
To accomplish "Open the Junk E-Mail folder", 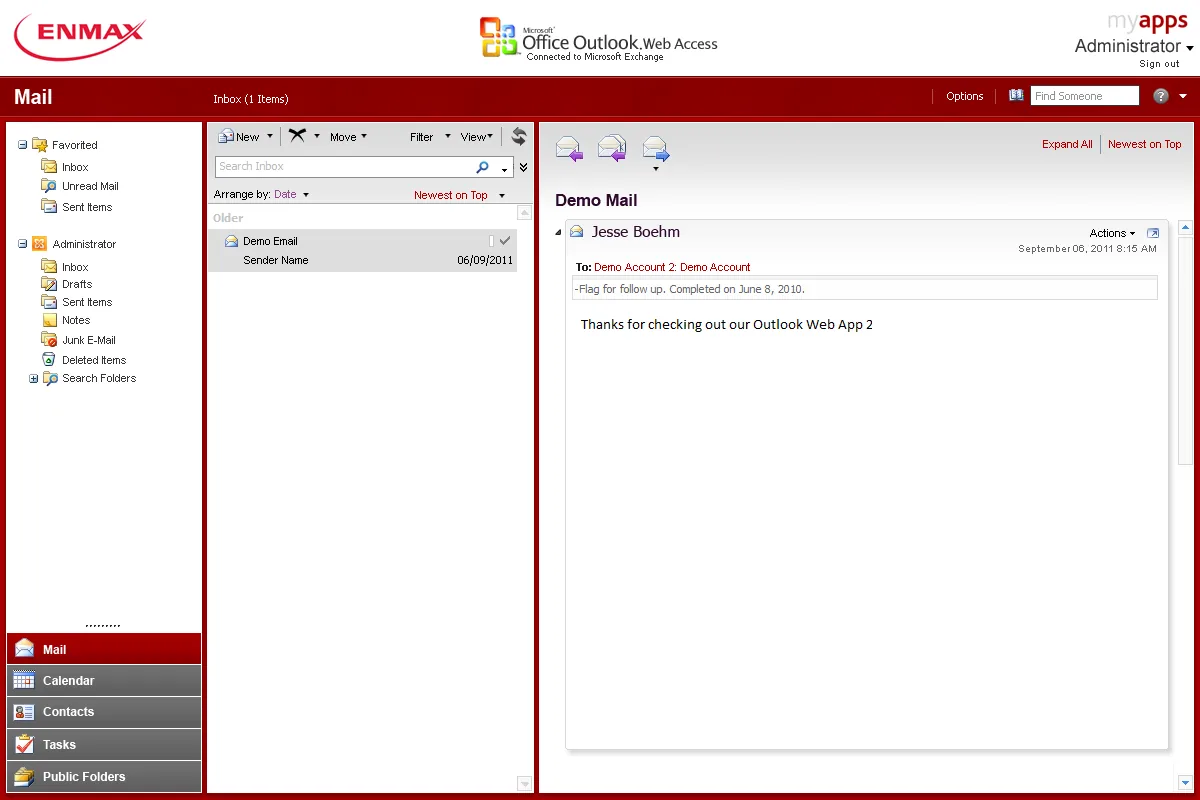I will (x=79, y=340).
